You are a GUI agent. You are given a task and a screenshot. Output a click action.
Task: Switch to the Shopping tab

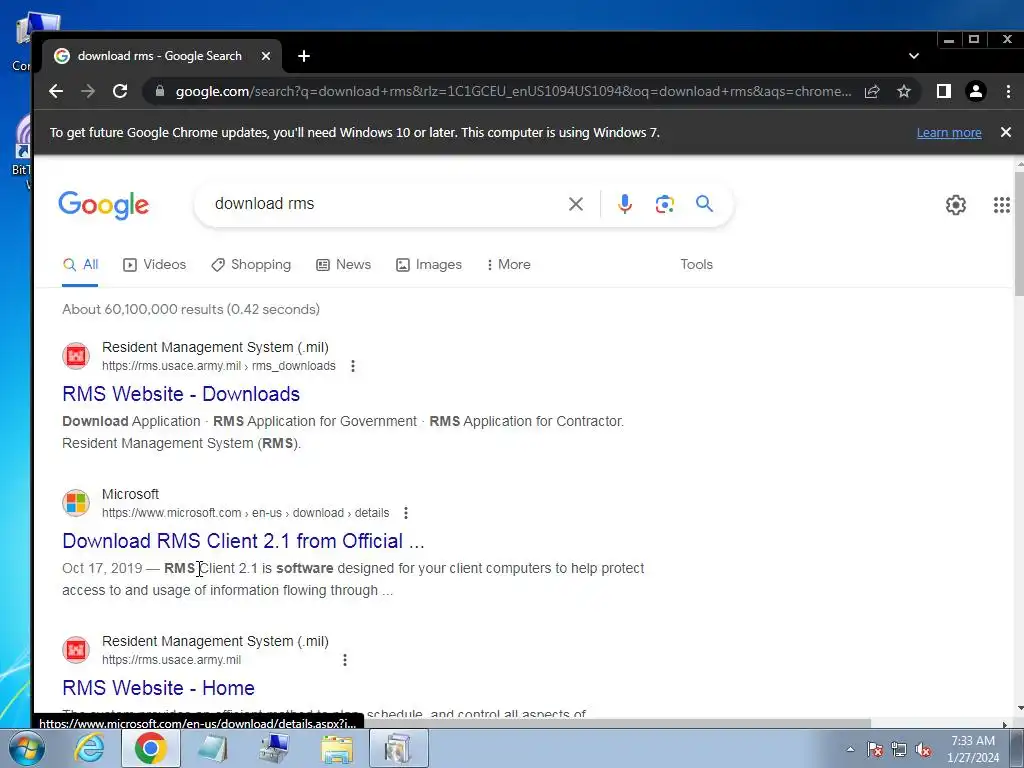pyautogui.click(x=251, y=264)
